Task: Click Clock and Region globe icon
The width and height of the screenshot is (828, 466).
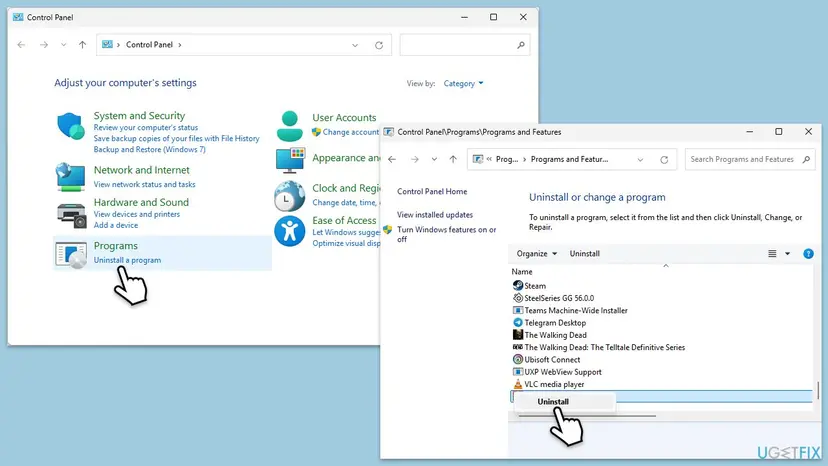Action: point(289,195)
